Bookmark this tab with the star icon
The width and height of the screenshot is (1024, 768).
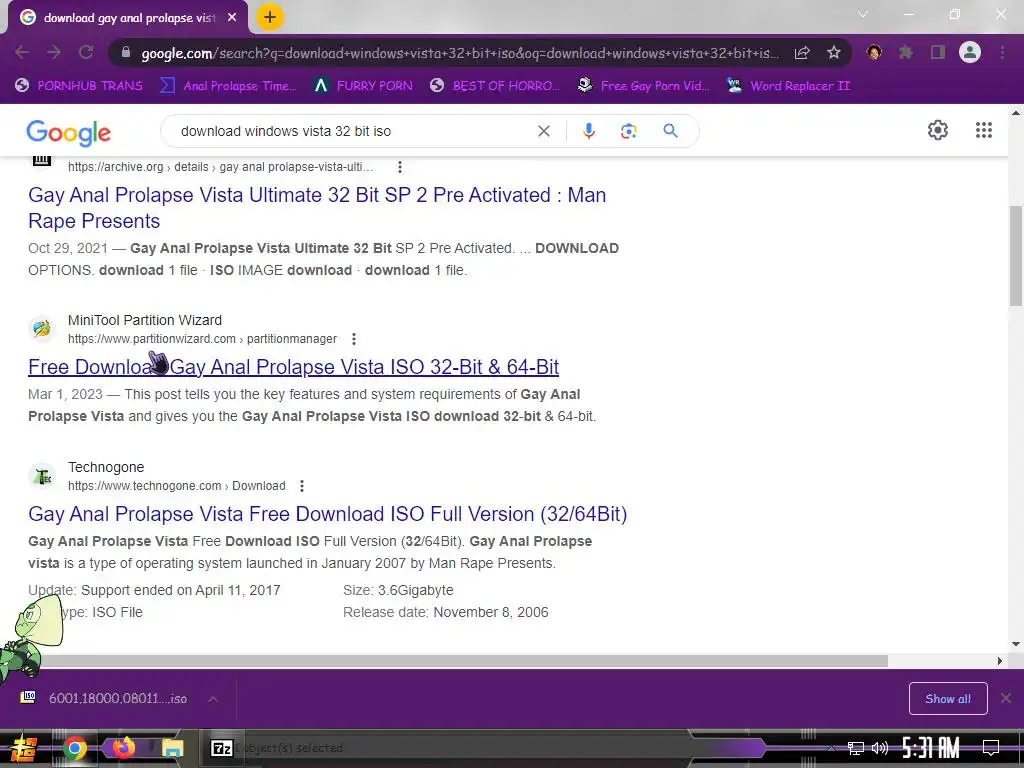(x=834, y=52)
